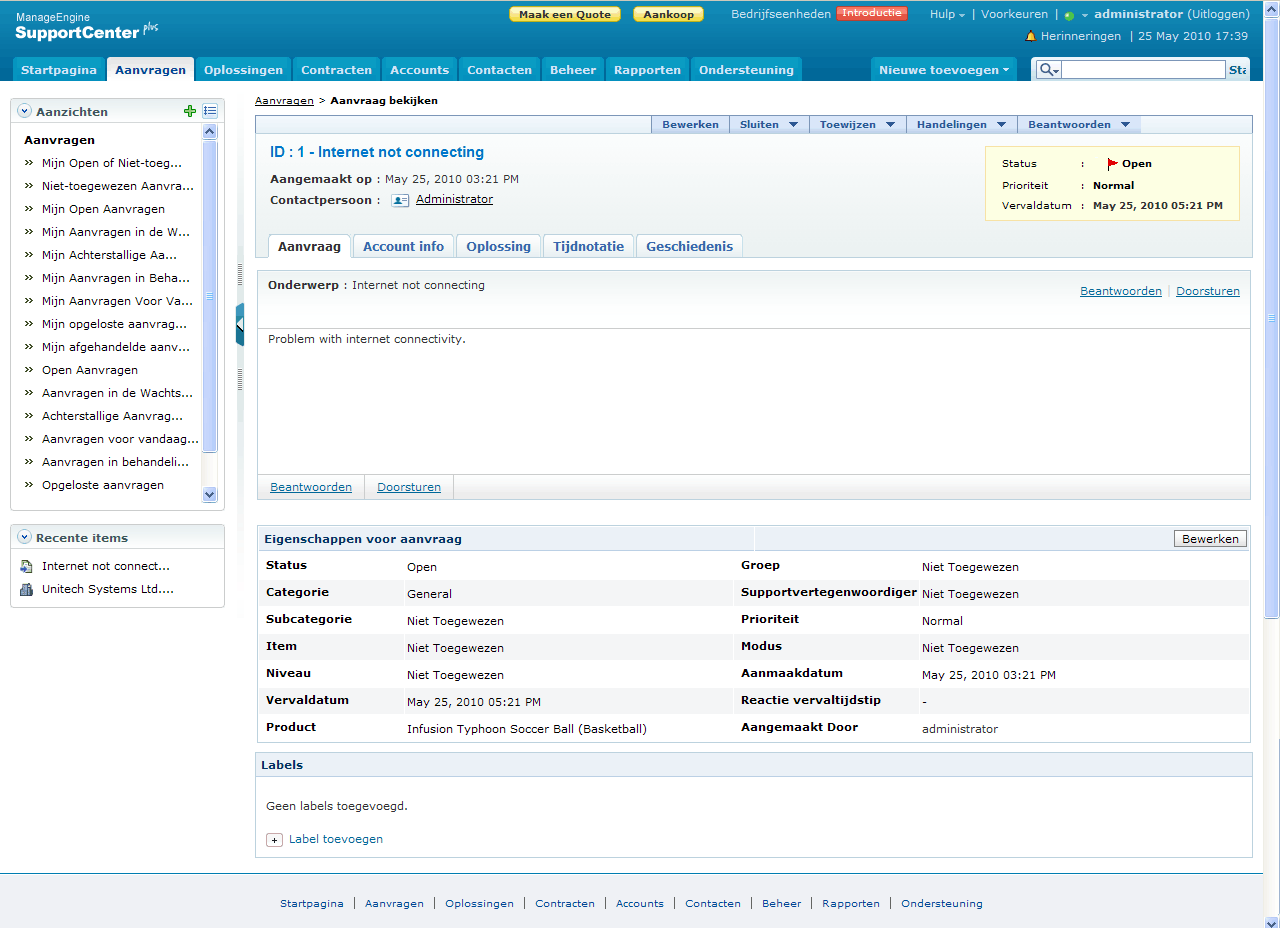Screen dimensions: 1280x933
Task: Expand the Beantwoorden dropdown in the action bar
Action: pyautogui.click(x=1079, y=125)
